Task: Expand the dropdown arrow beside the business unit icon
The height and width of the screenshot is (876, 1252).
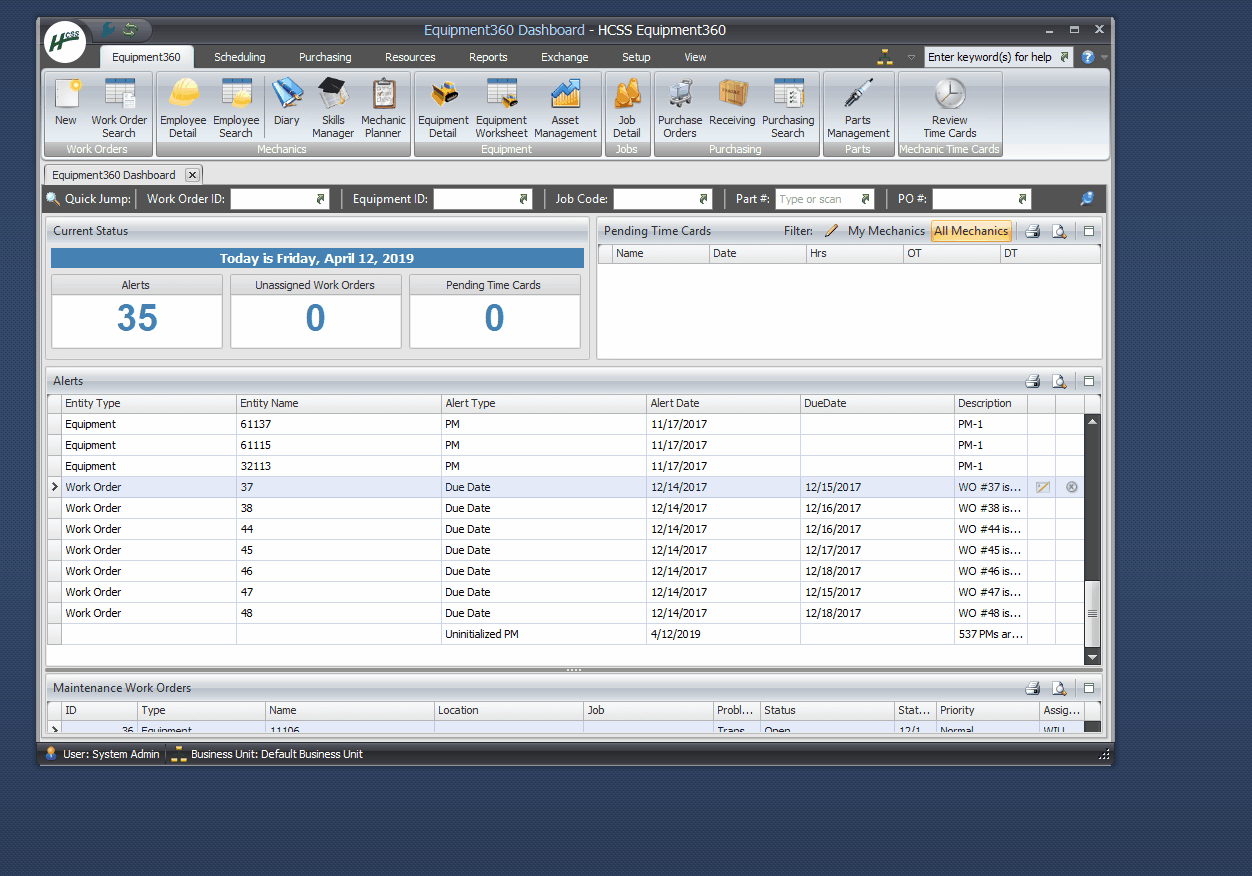Action: (911, 58)
